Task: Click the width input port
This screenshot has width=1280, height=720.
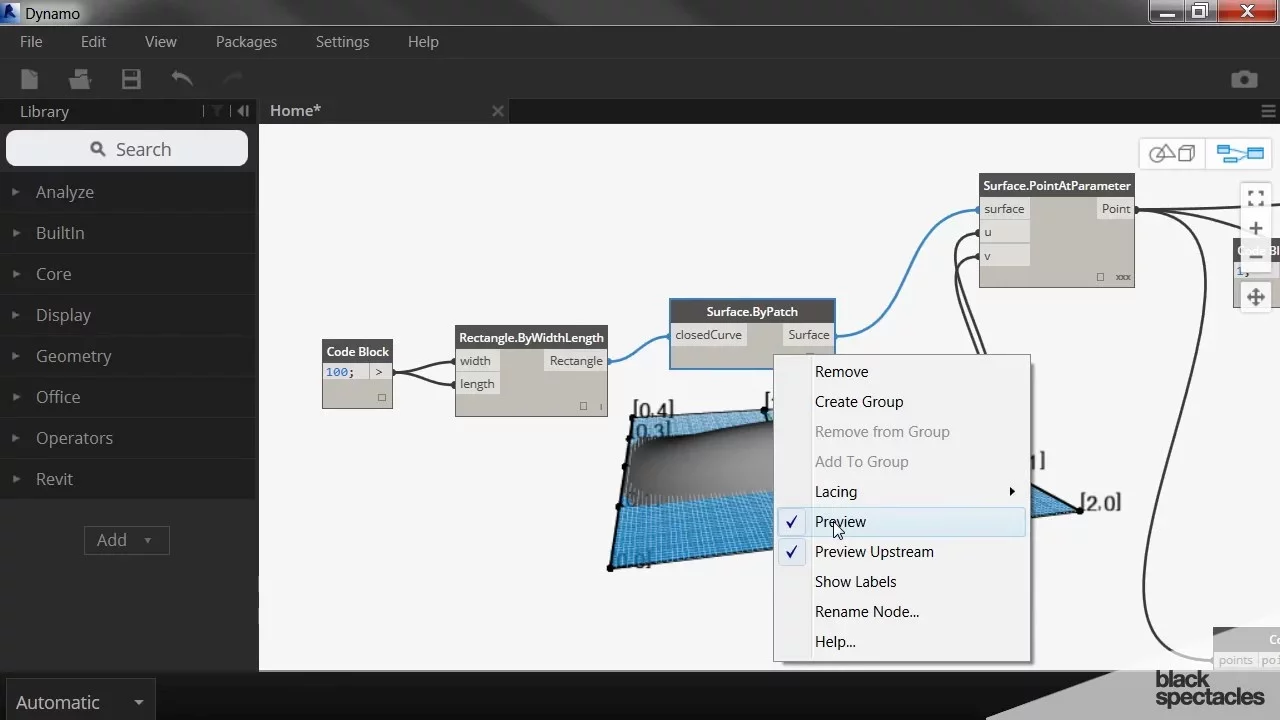Action: [x=476, y=361]
